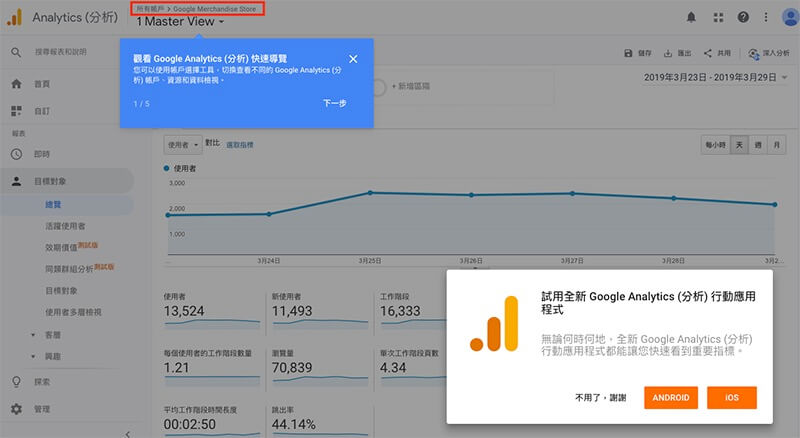
Task: Click the Insights icon in toolbar
Action: pyautogui.click(x=753, y=53)
